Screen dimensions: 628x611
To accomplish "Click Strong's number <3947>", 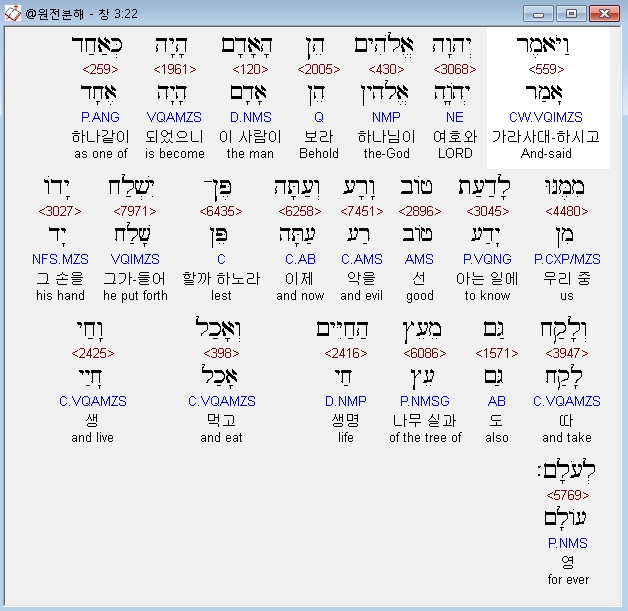I will click(566, 353).
